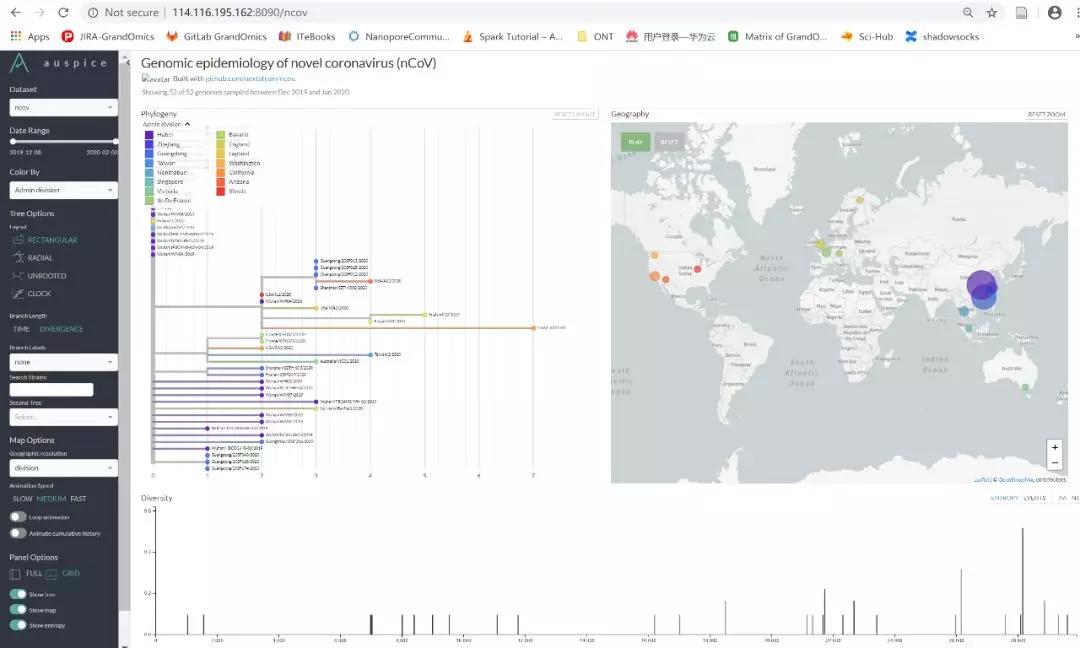Switch branch length to DIVERGENCE

click(61, 329)
